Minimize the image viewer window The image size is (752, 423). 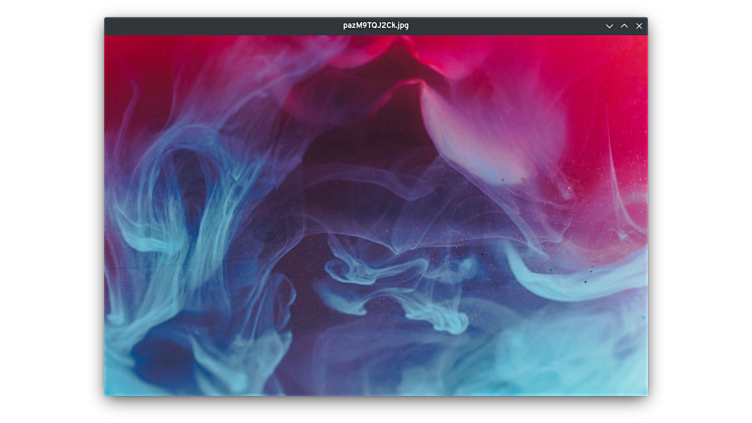(609, 26)
